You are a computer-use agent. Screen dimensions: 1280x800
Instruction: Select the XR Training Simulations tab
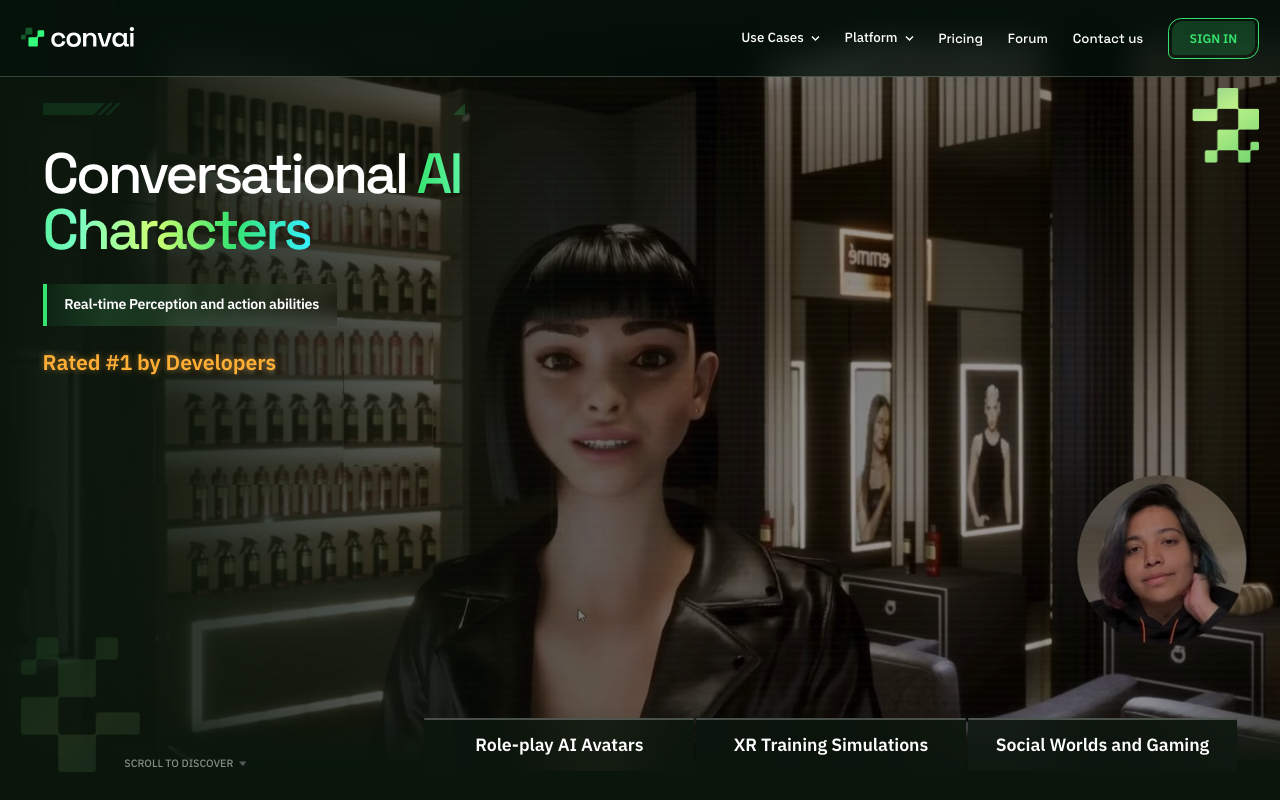831,745
